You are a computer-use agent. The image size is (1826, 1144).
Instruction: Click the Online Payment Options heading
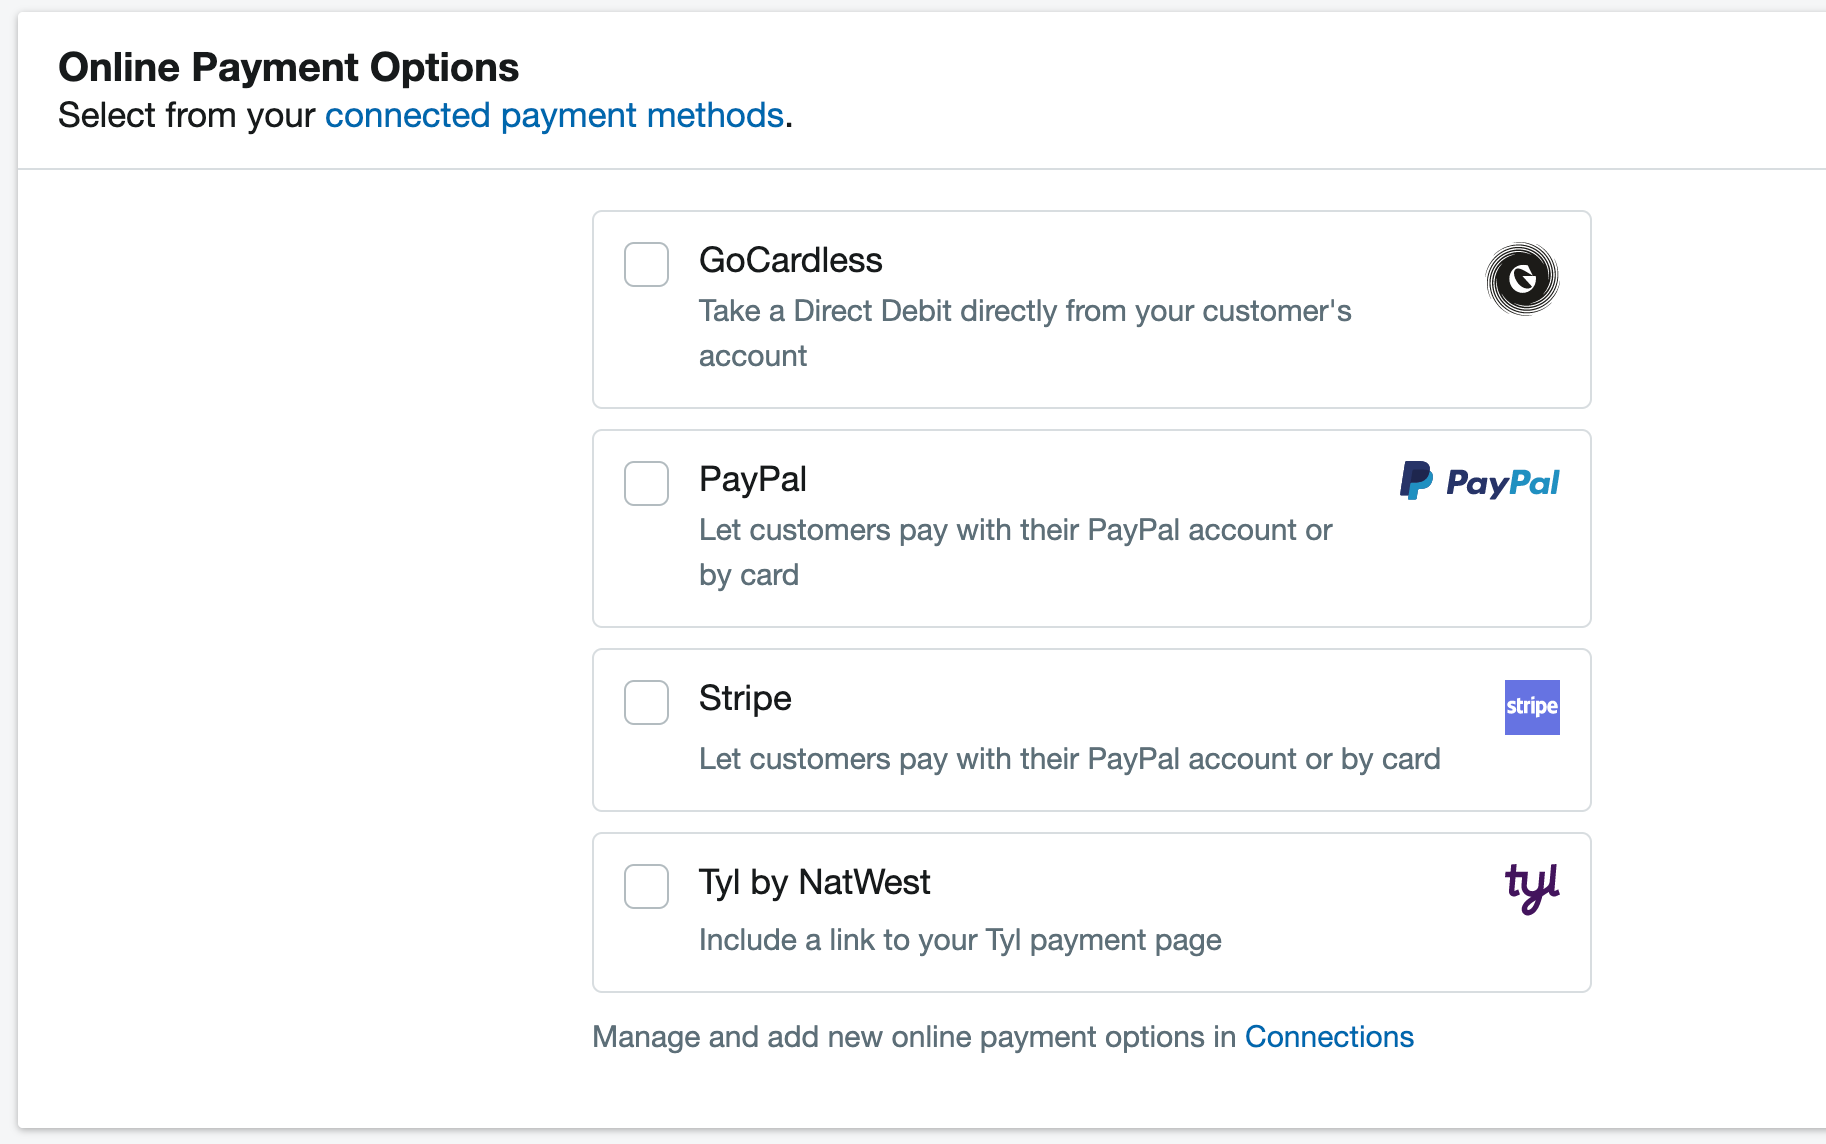click(x=288, y=68)
